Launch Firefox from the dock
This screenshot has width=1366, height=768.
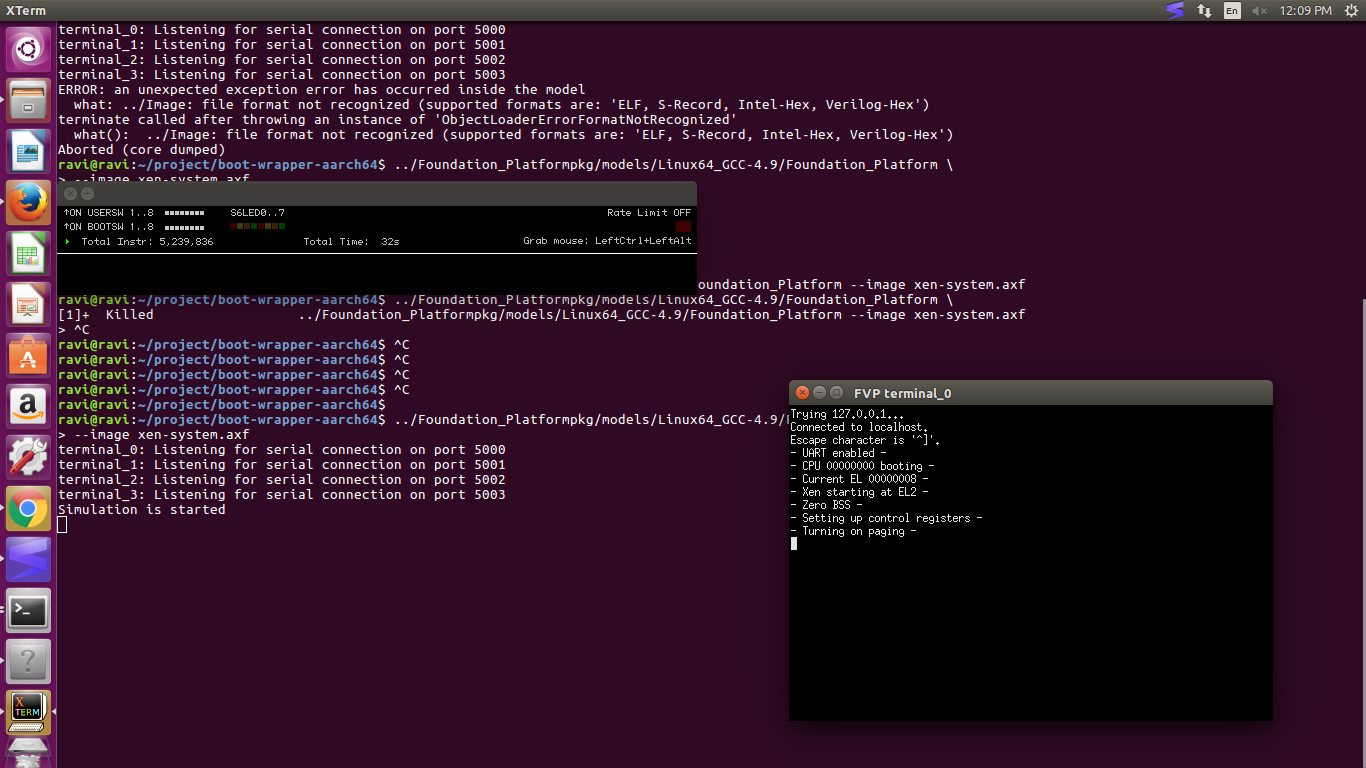click(x=28, y=202)
